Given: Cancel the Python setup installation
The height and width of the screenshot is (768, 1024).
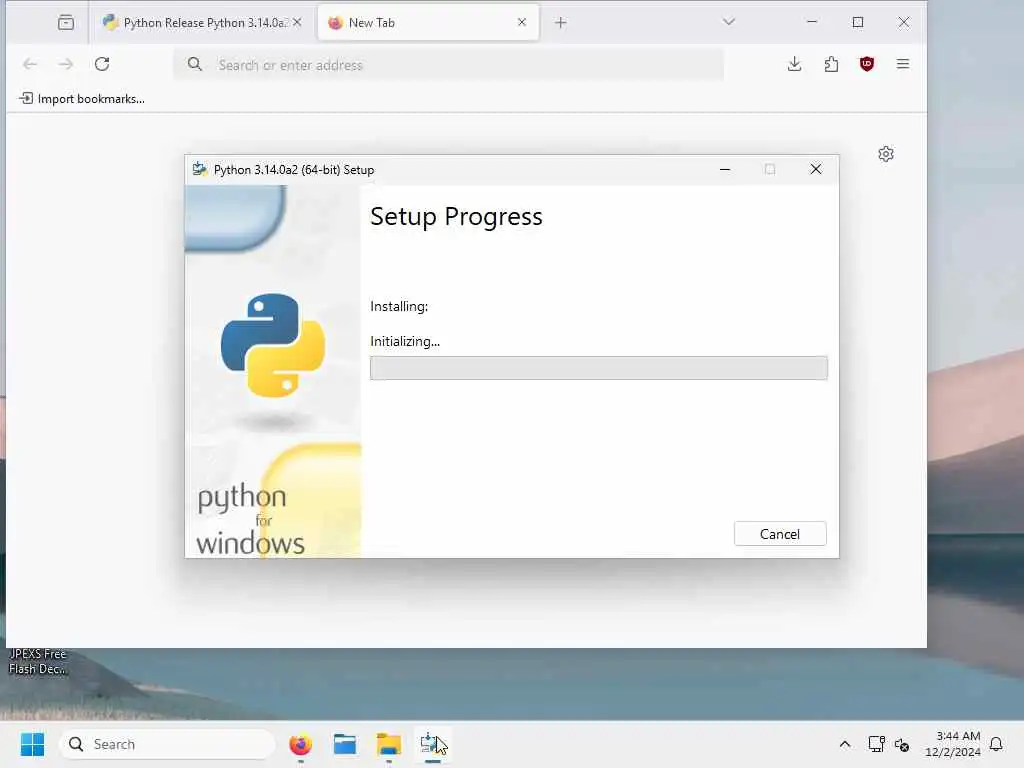Looking at the screenshot, I should click(x=780, y=534).
